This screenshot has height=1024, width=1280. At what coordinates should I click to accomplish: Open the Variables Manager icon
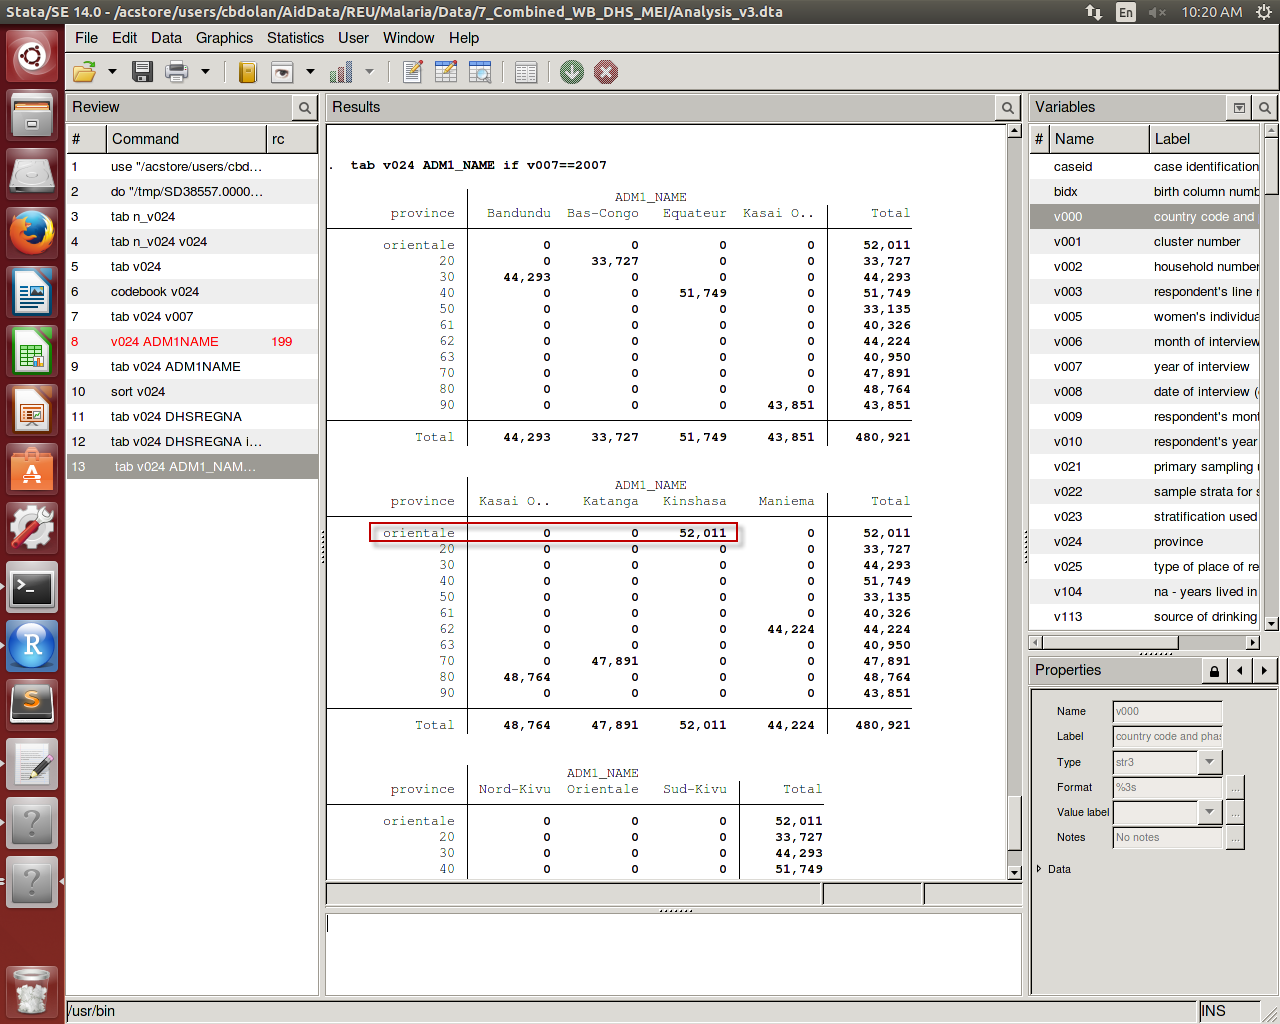pyautogui.click(x=525, y=72)
